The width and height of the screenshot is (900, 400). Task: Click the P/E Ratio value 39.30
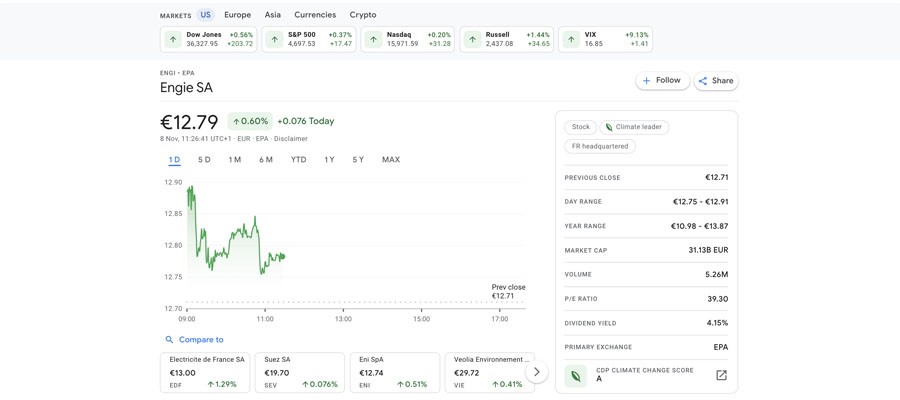pyautogui.click(x=718, y=298)
